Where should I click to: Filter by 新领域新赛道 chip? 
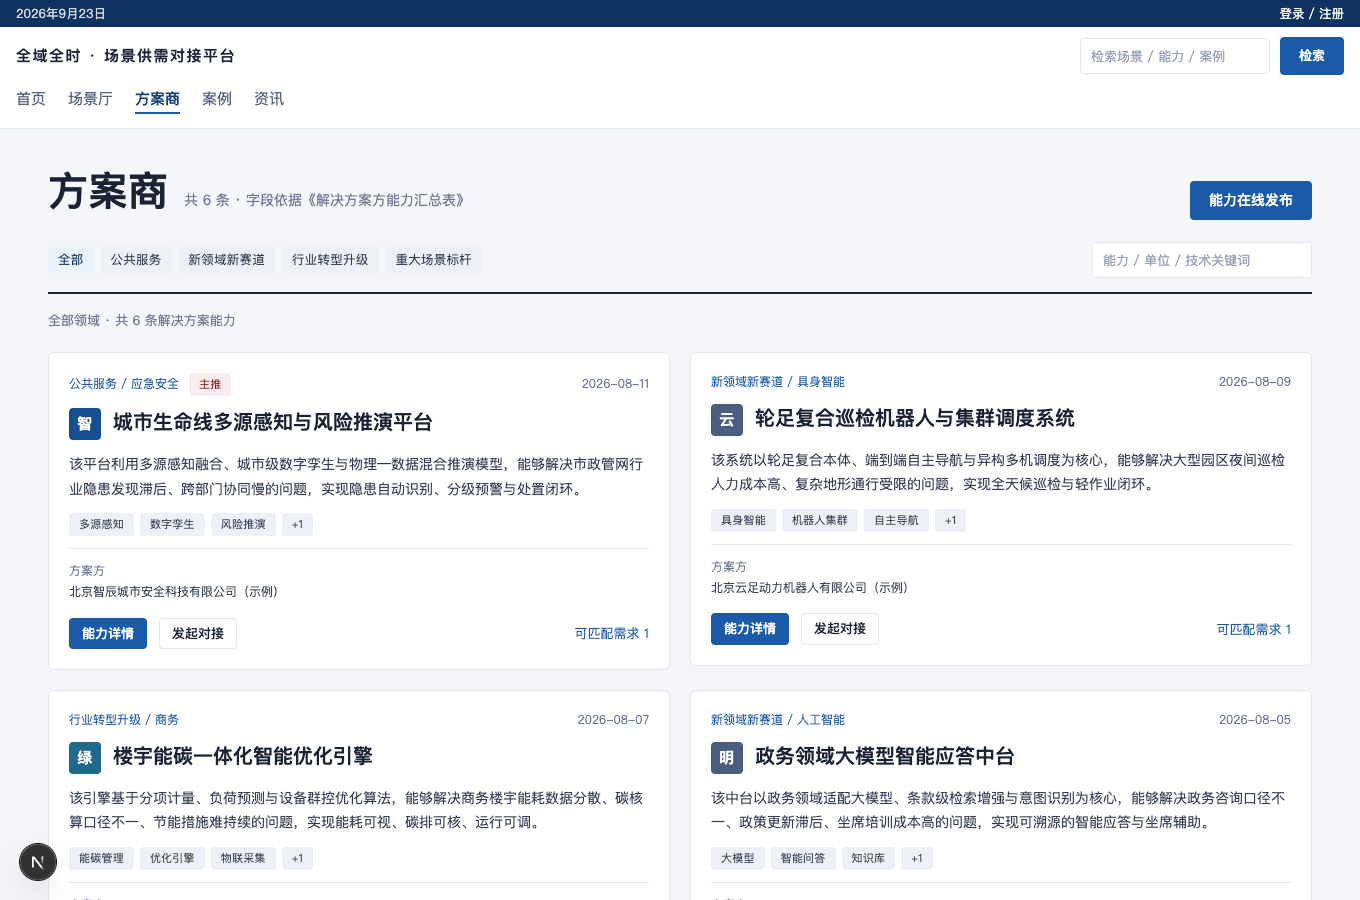point(227,260)
